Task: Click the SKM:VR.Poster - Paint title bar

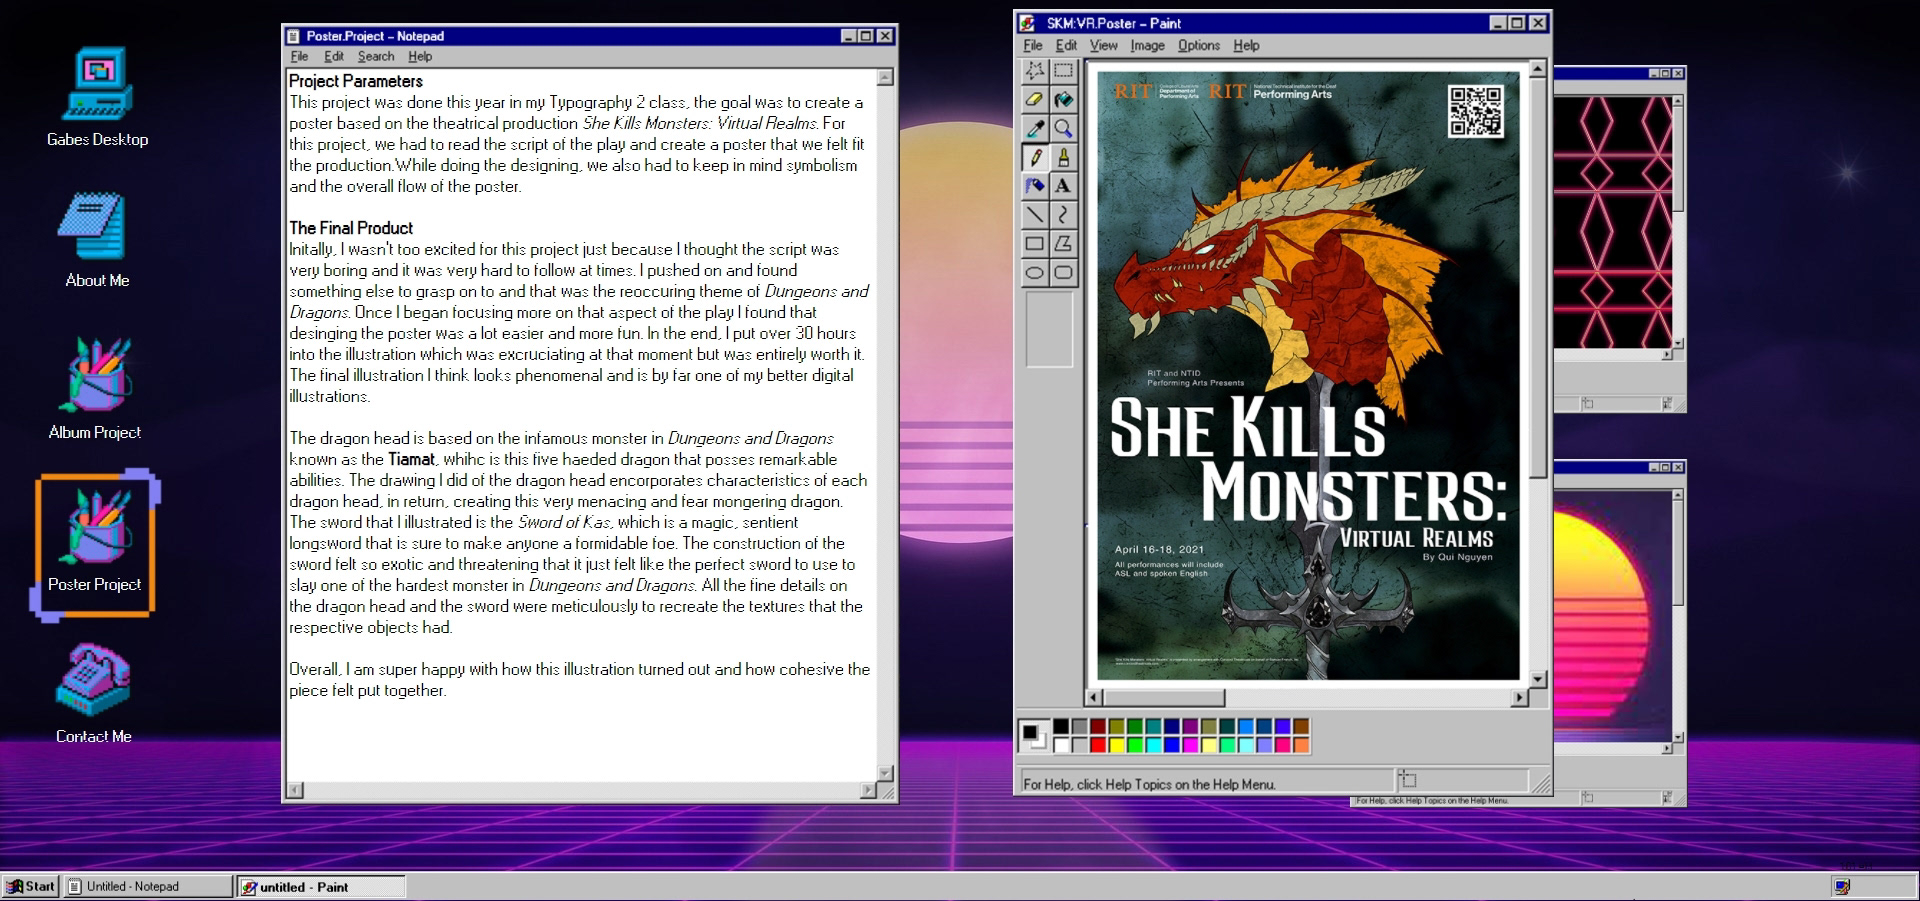Action: 1282,23
